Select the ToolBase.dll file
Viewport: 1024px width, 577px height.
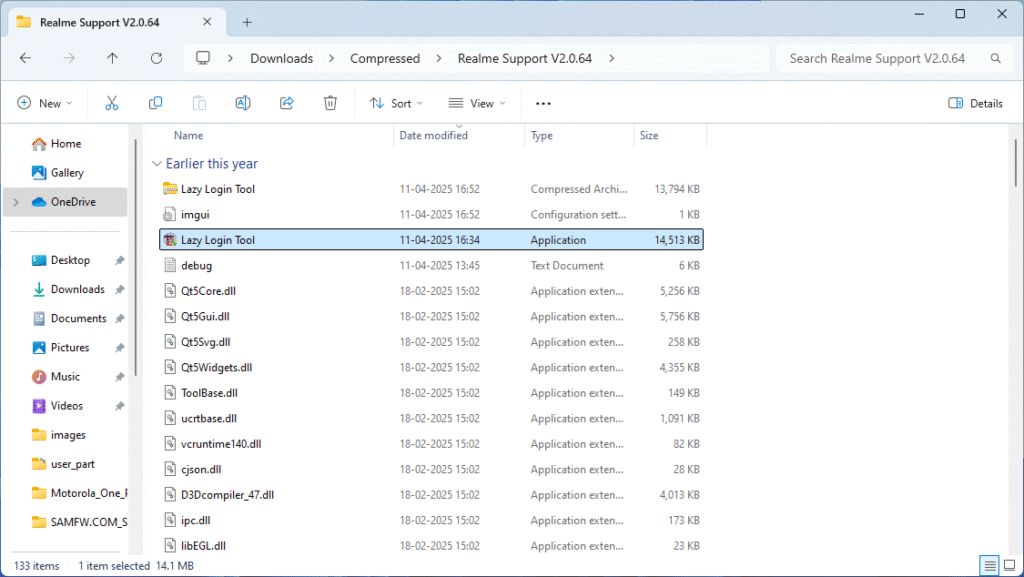(431, 392)
